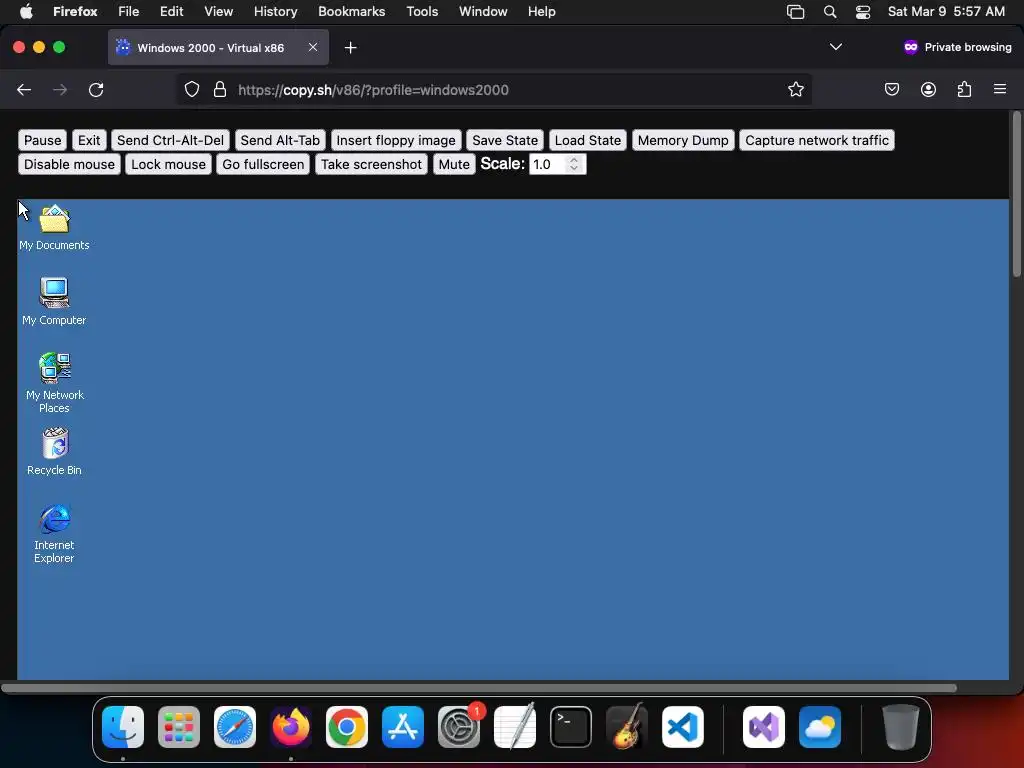Open Safari from the Dock

pos(235,727)
